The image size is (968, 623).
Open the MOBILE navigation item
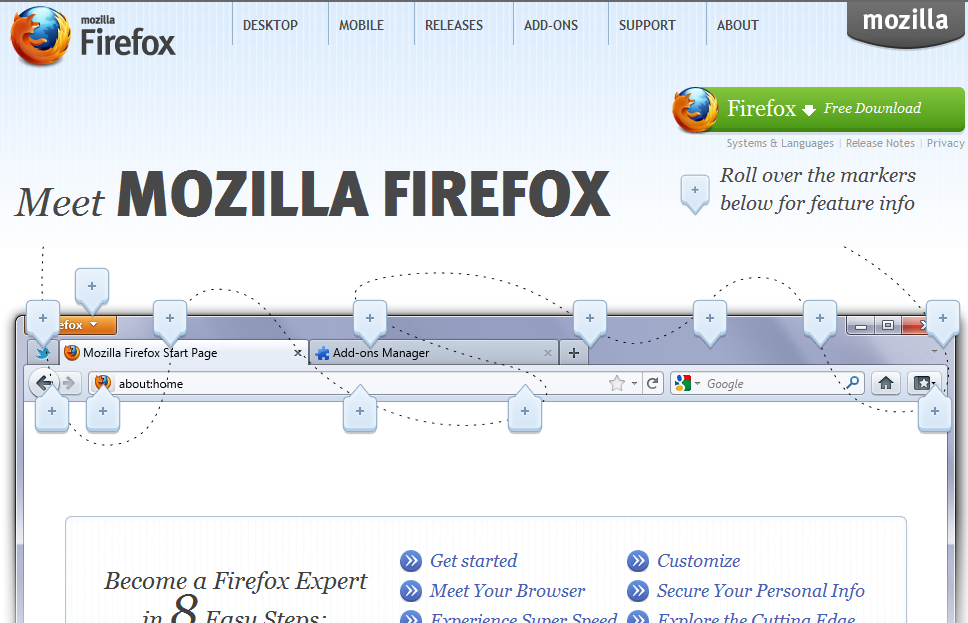[361, 25]
